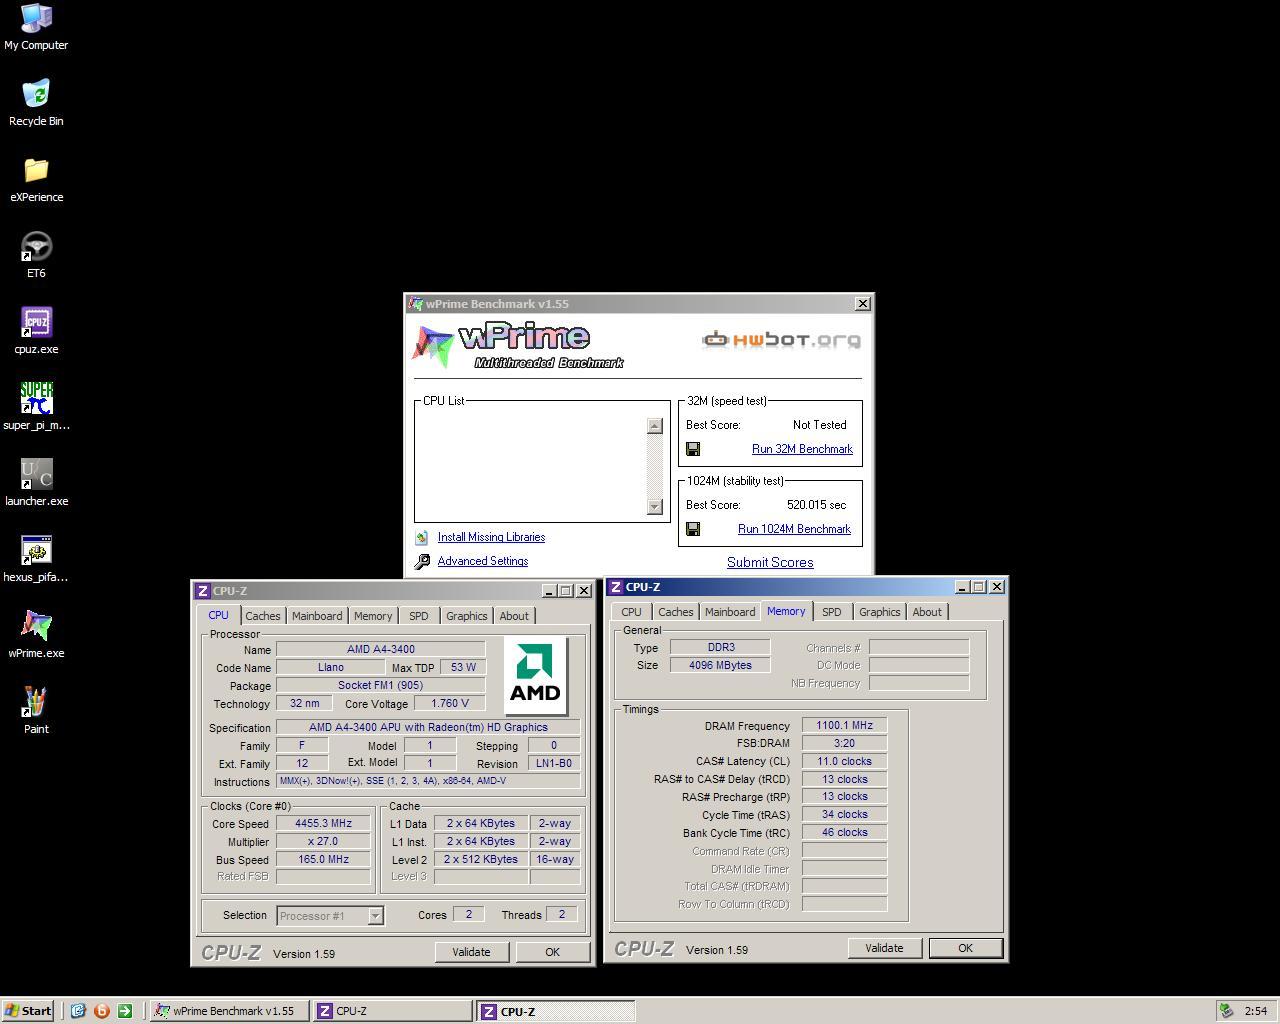Viewport: 1280px width, 1024px height.
Task: Click the Multiplier x 27.0 field
Action: [323, 842]
